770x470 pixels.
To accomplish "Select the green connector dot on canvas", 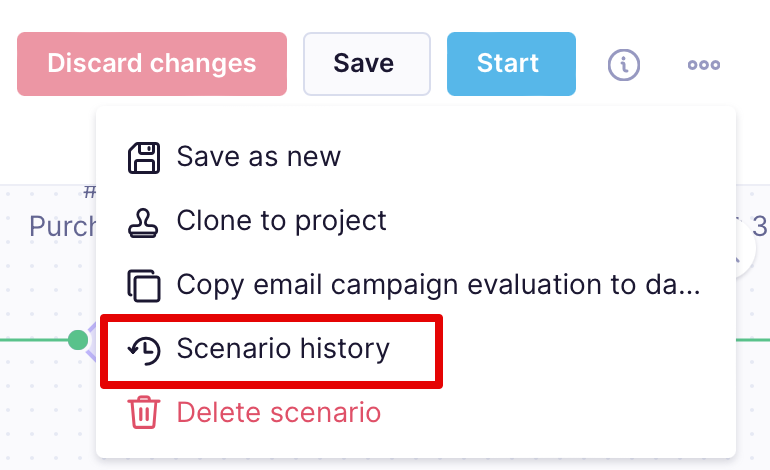I will pyautogui.click(x=78, y=340).
